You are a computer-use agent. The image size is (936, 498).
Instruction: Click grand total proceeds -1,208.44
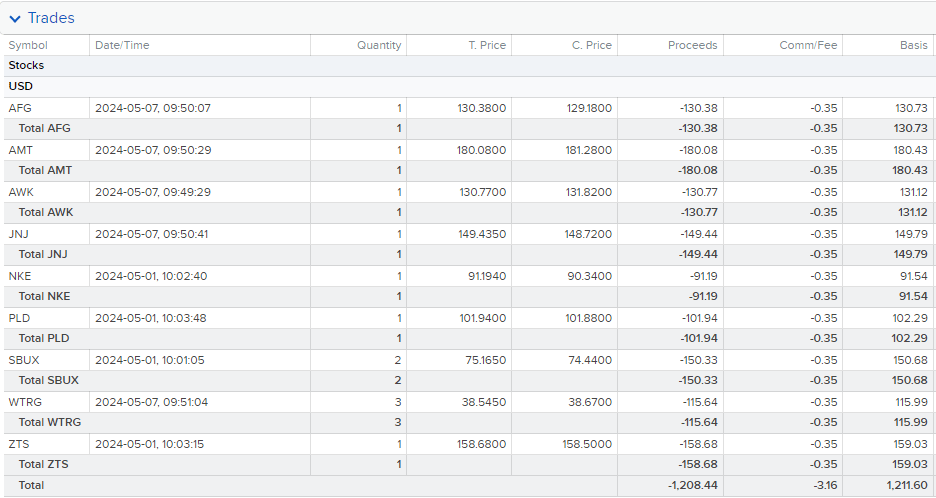[692, 485]
